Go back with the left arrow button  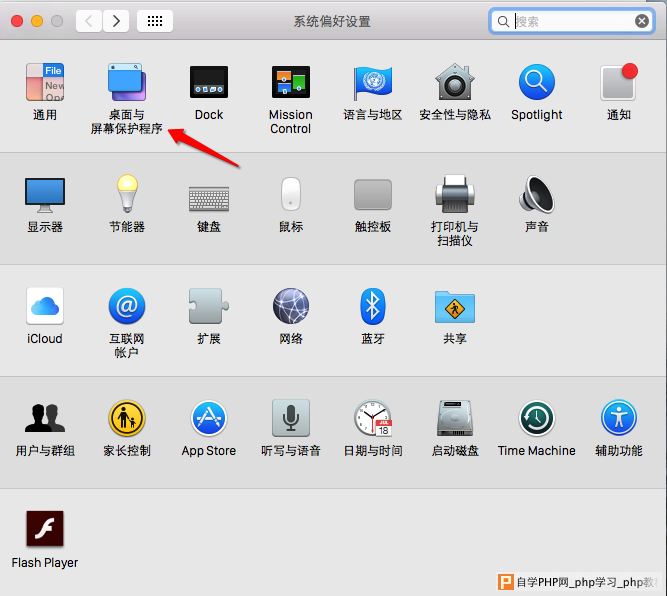[x=89, y=21]
